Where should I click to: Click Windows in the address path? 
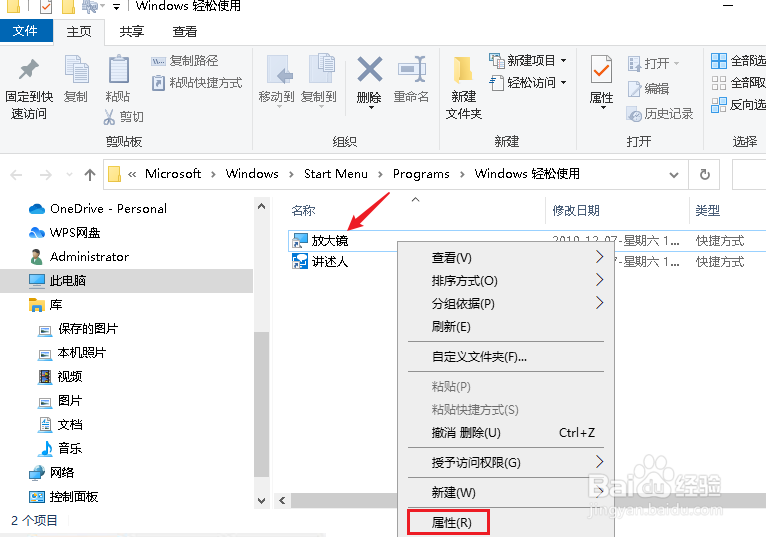pyautogui.click(x=252, y=174)
